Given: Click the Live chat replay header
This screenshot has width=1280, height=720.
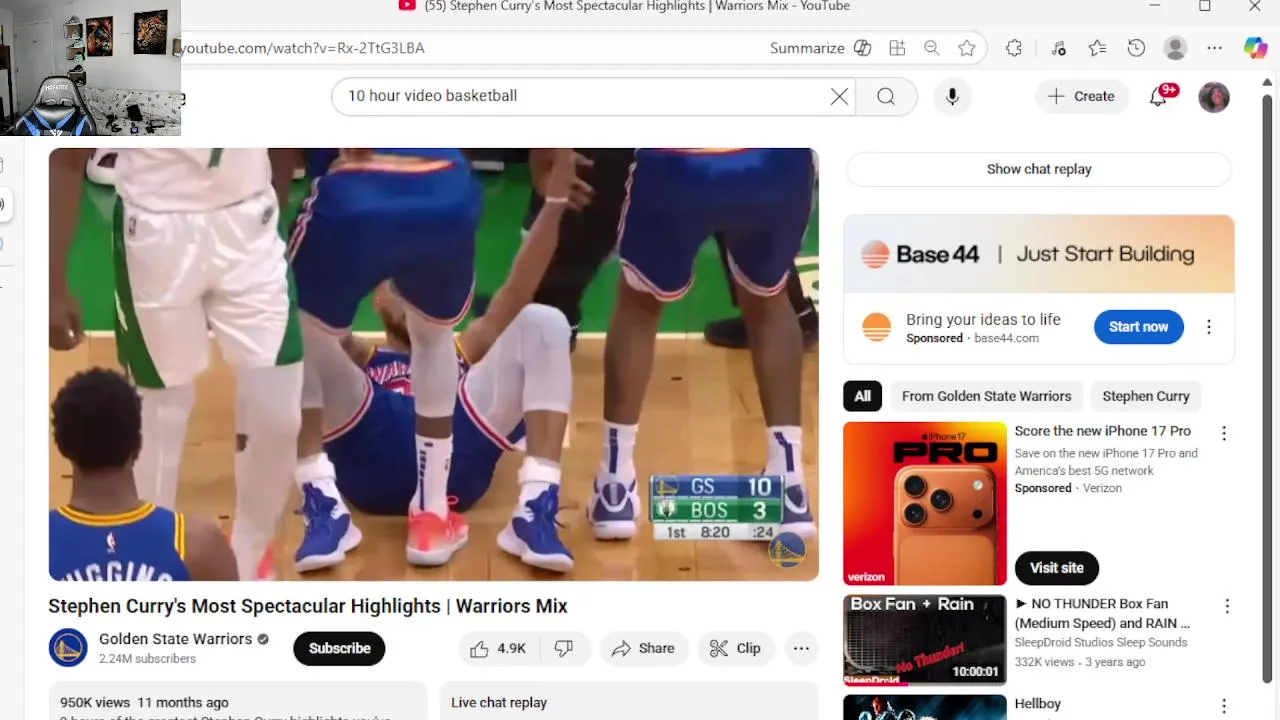Looking at the screenshot, I should tap(499, 703).
